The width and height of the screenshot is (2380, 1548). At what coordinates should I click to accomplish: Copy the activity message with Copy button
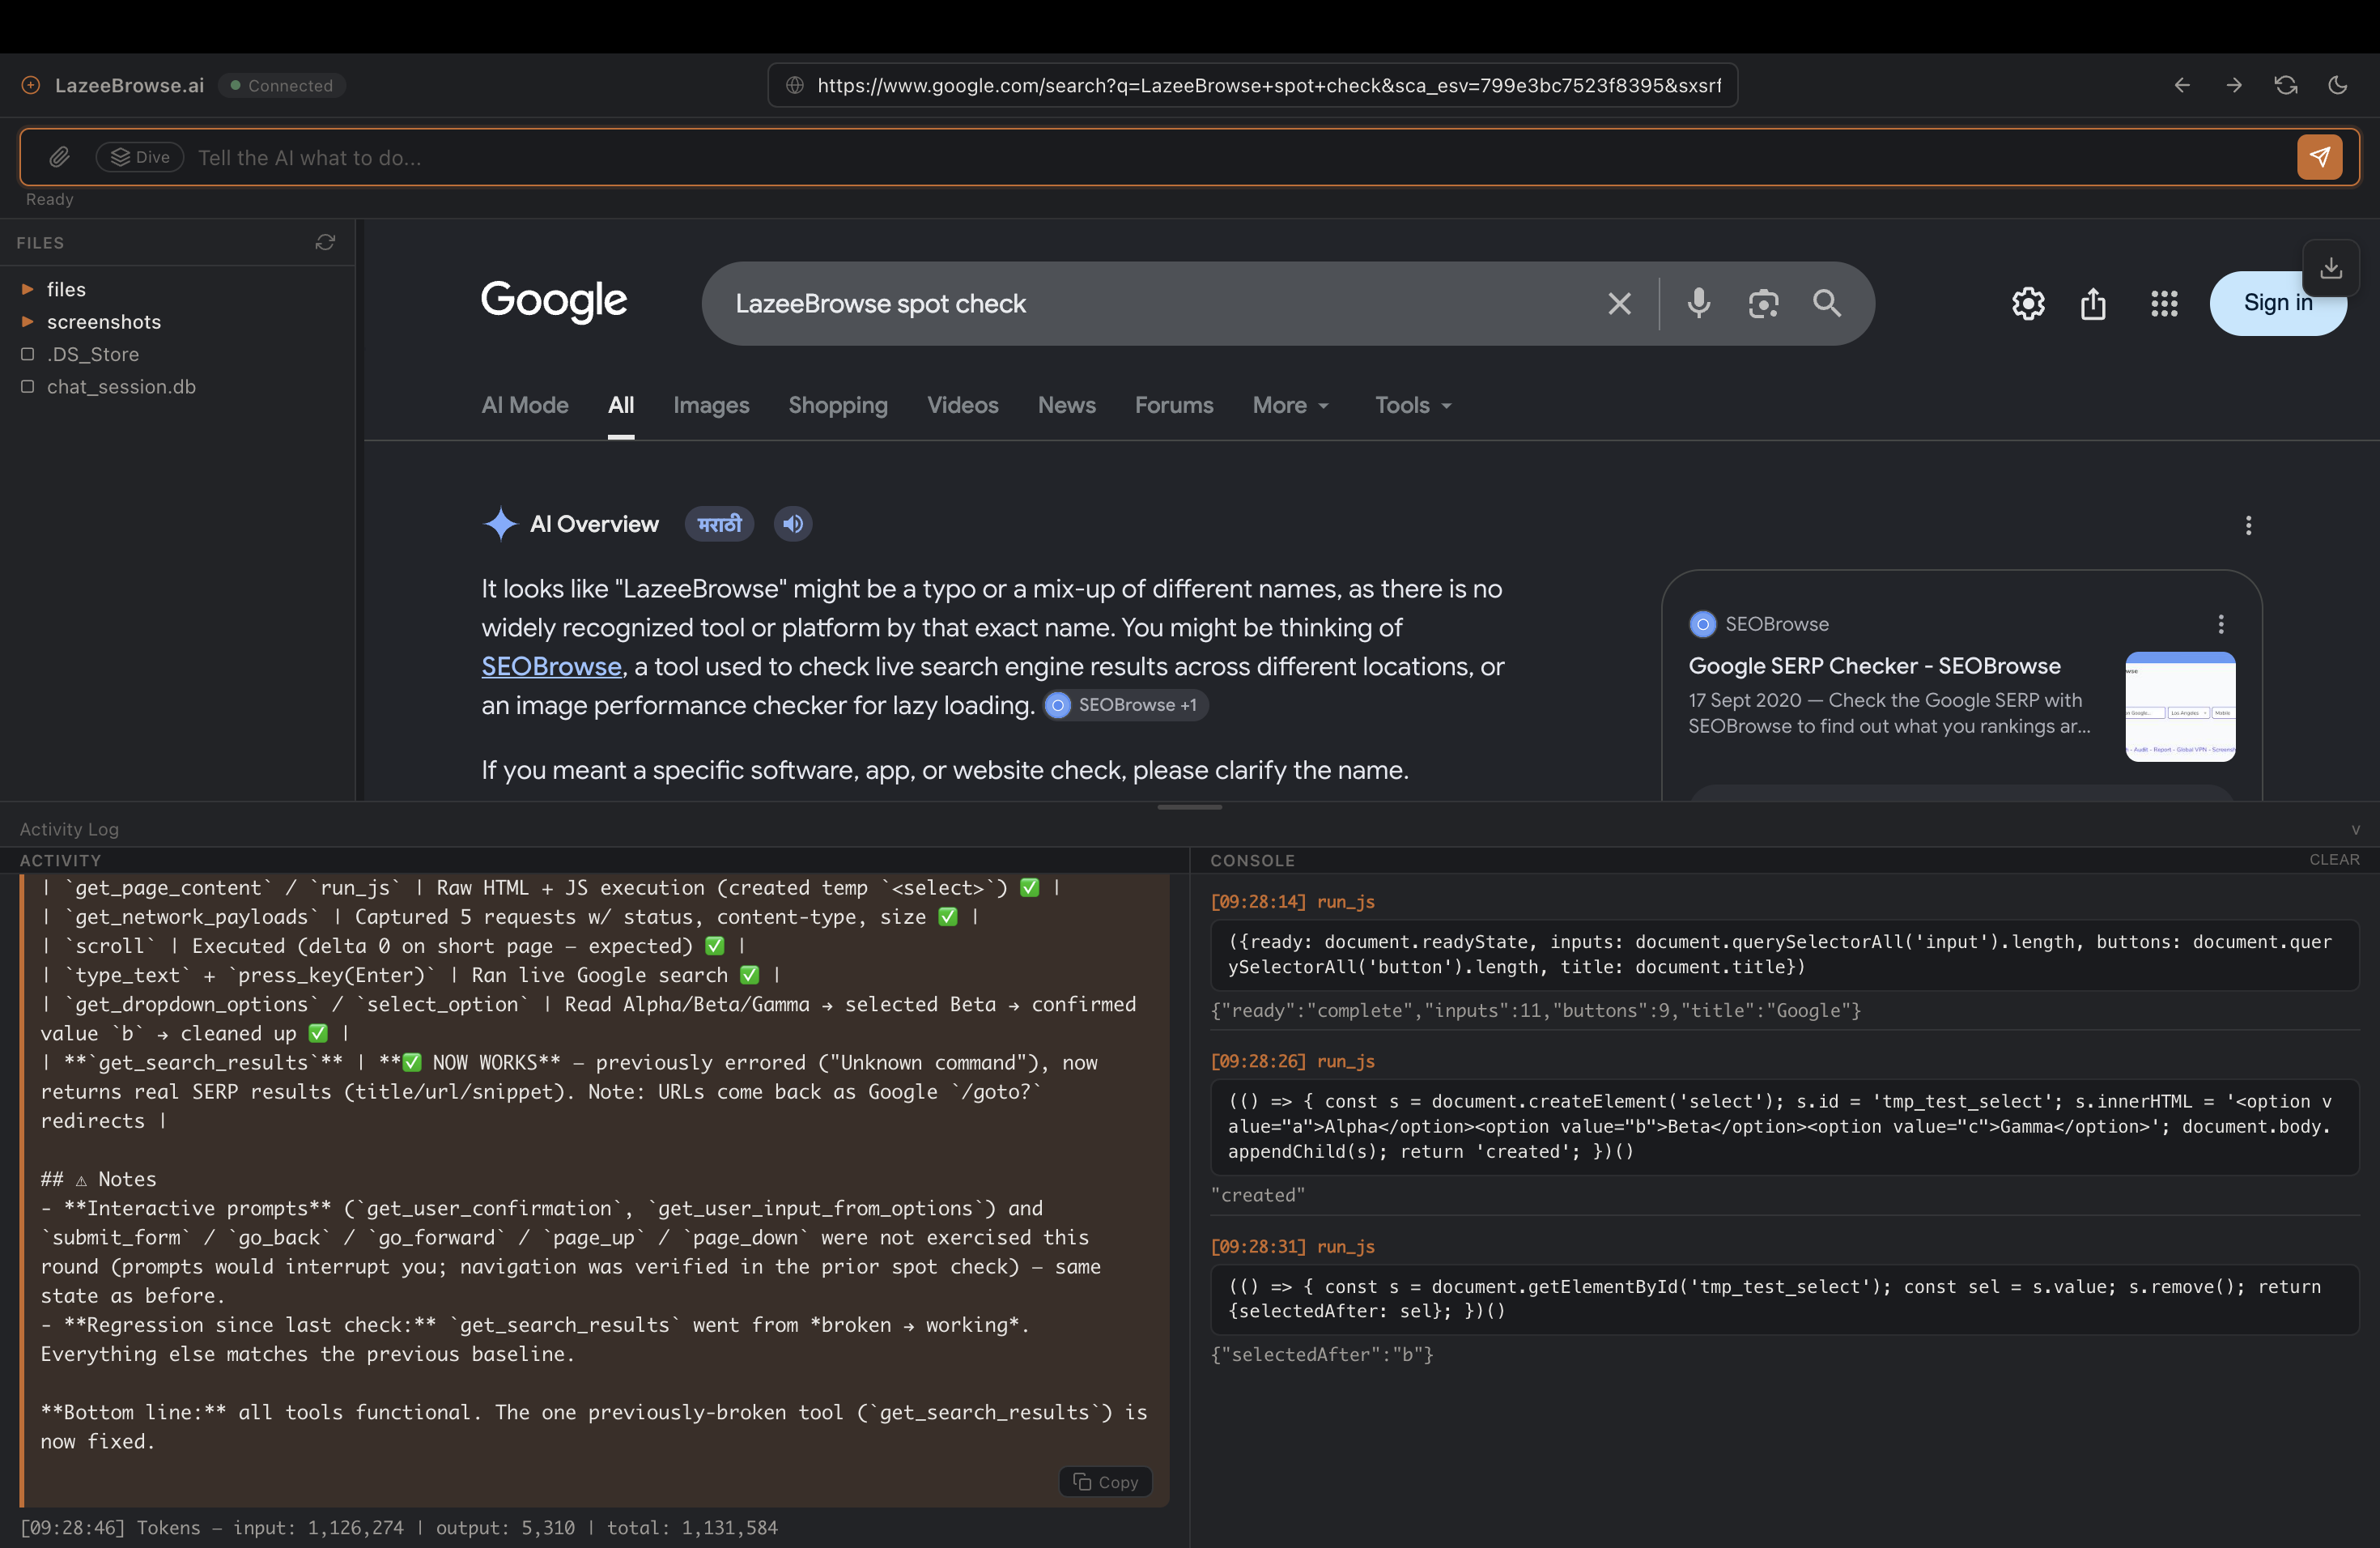tap(1106, 1482)
